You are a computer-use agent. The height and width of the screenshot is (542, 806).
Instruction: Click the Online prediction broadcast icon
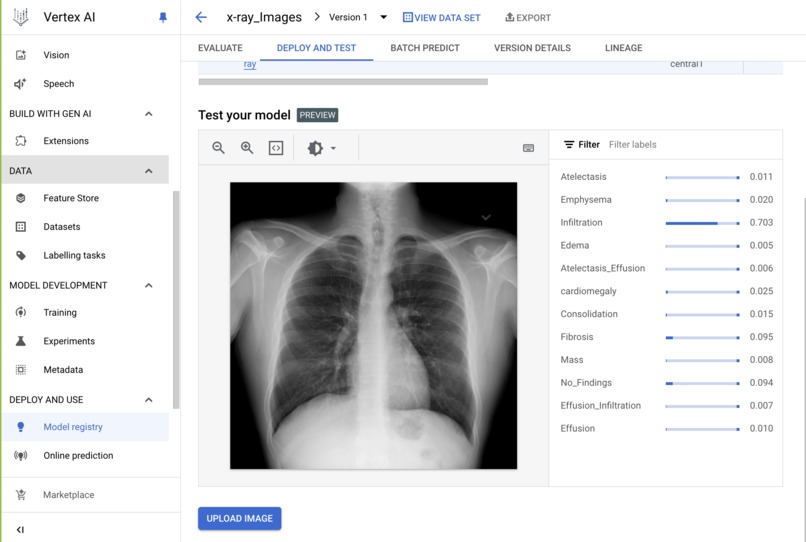21,456
